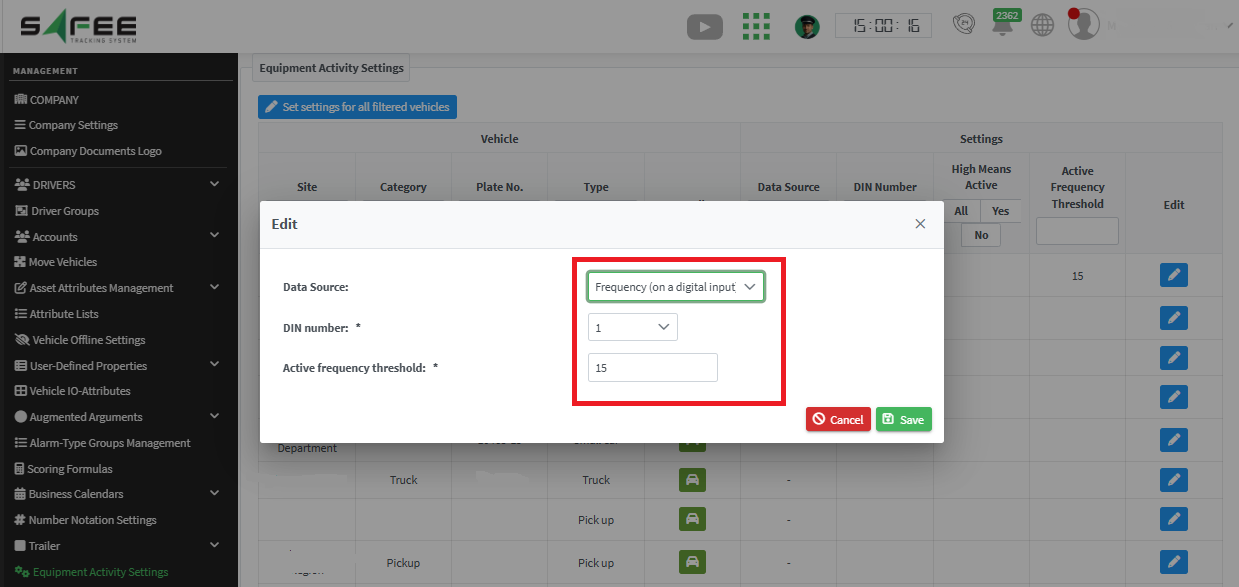The height and width of the screenshot is (587, 1239).
Task: Click the user profile avatar icon
Action: pyautogui.click(x=1083, y=25)
